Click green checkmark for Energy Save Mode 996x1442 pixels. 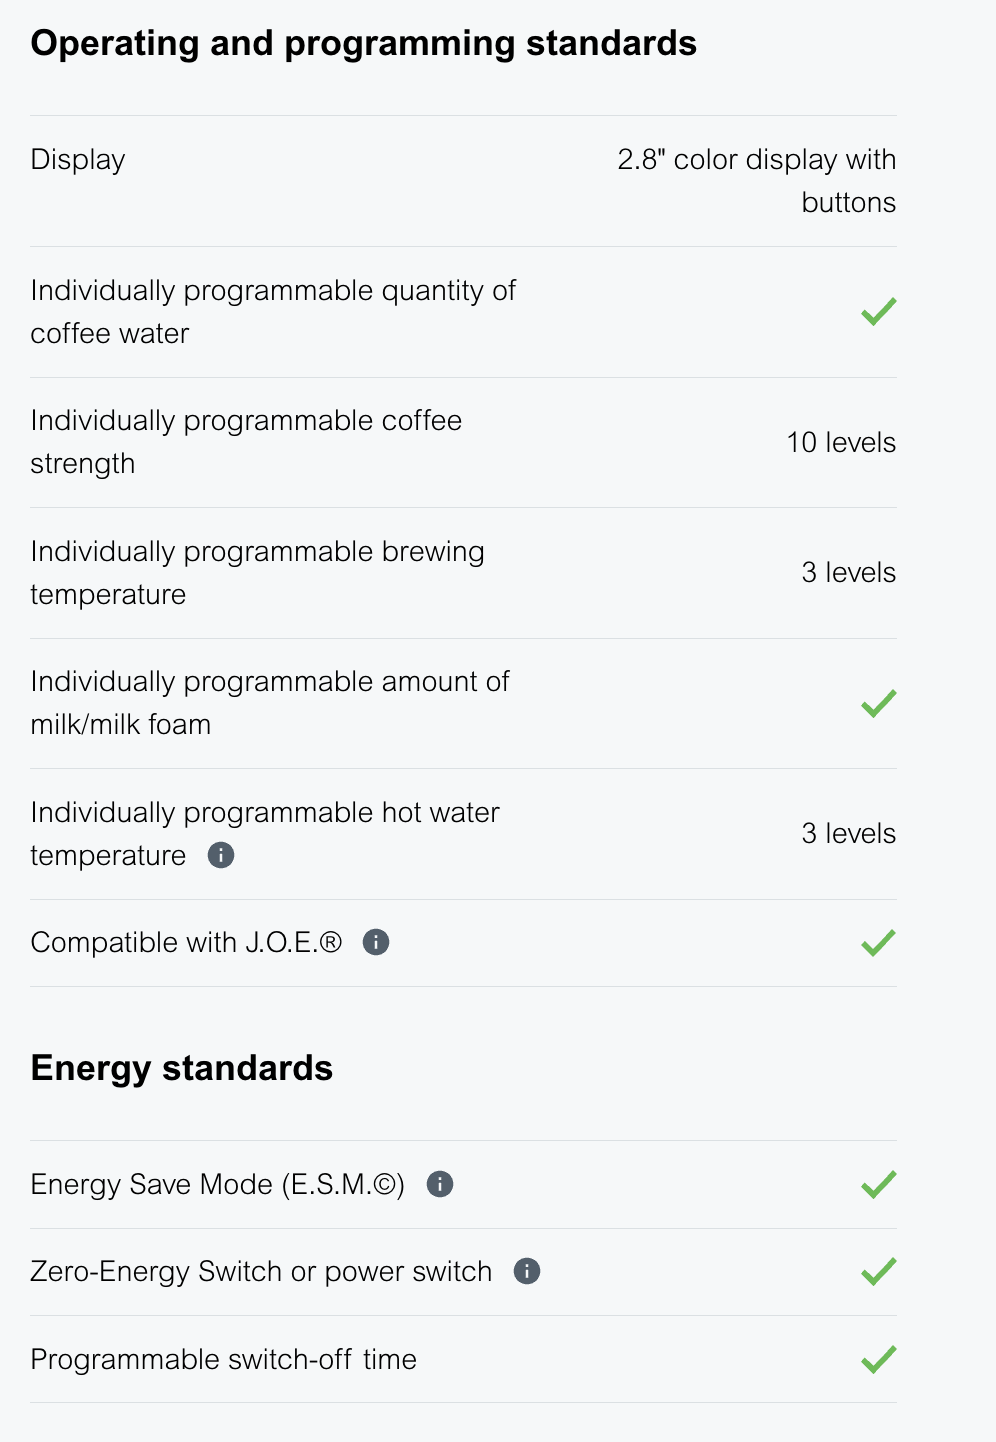pos(878,1184)
